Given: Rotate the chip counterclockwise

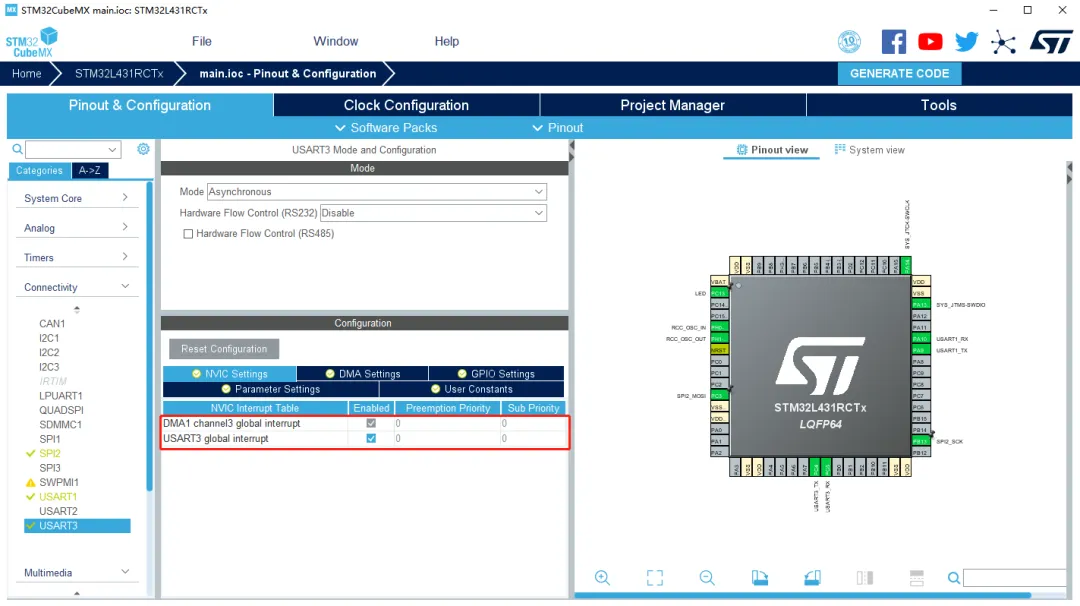Looking at the screenshot, I should (x=812, y=578).
